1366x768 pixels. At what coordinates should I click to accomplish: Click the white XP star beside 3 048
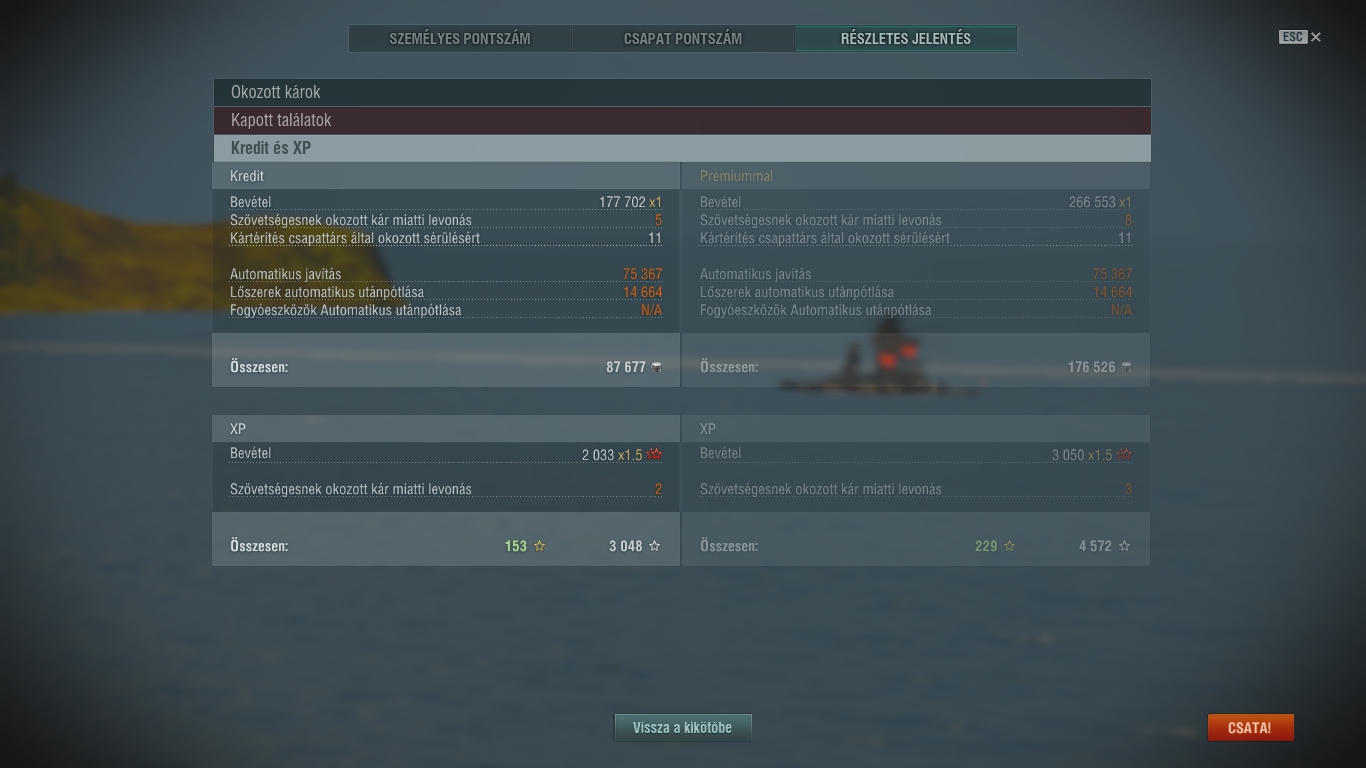(655, 546)
